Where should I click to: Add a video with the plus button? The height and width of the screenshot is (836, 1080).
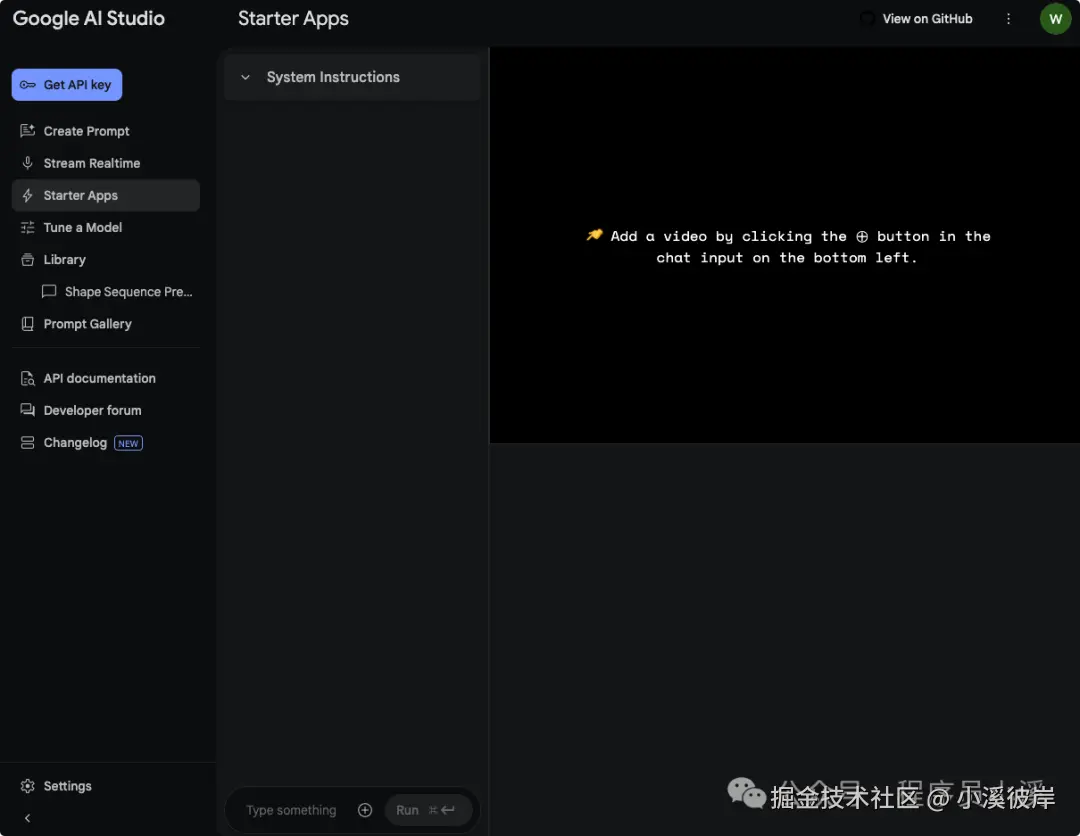pyautogui.click(x=365, y=811)
